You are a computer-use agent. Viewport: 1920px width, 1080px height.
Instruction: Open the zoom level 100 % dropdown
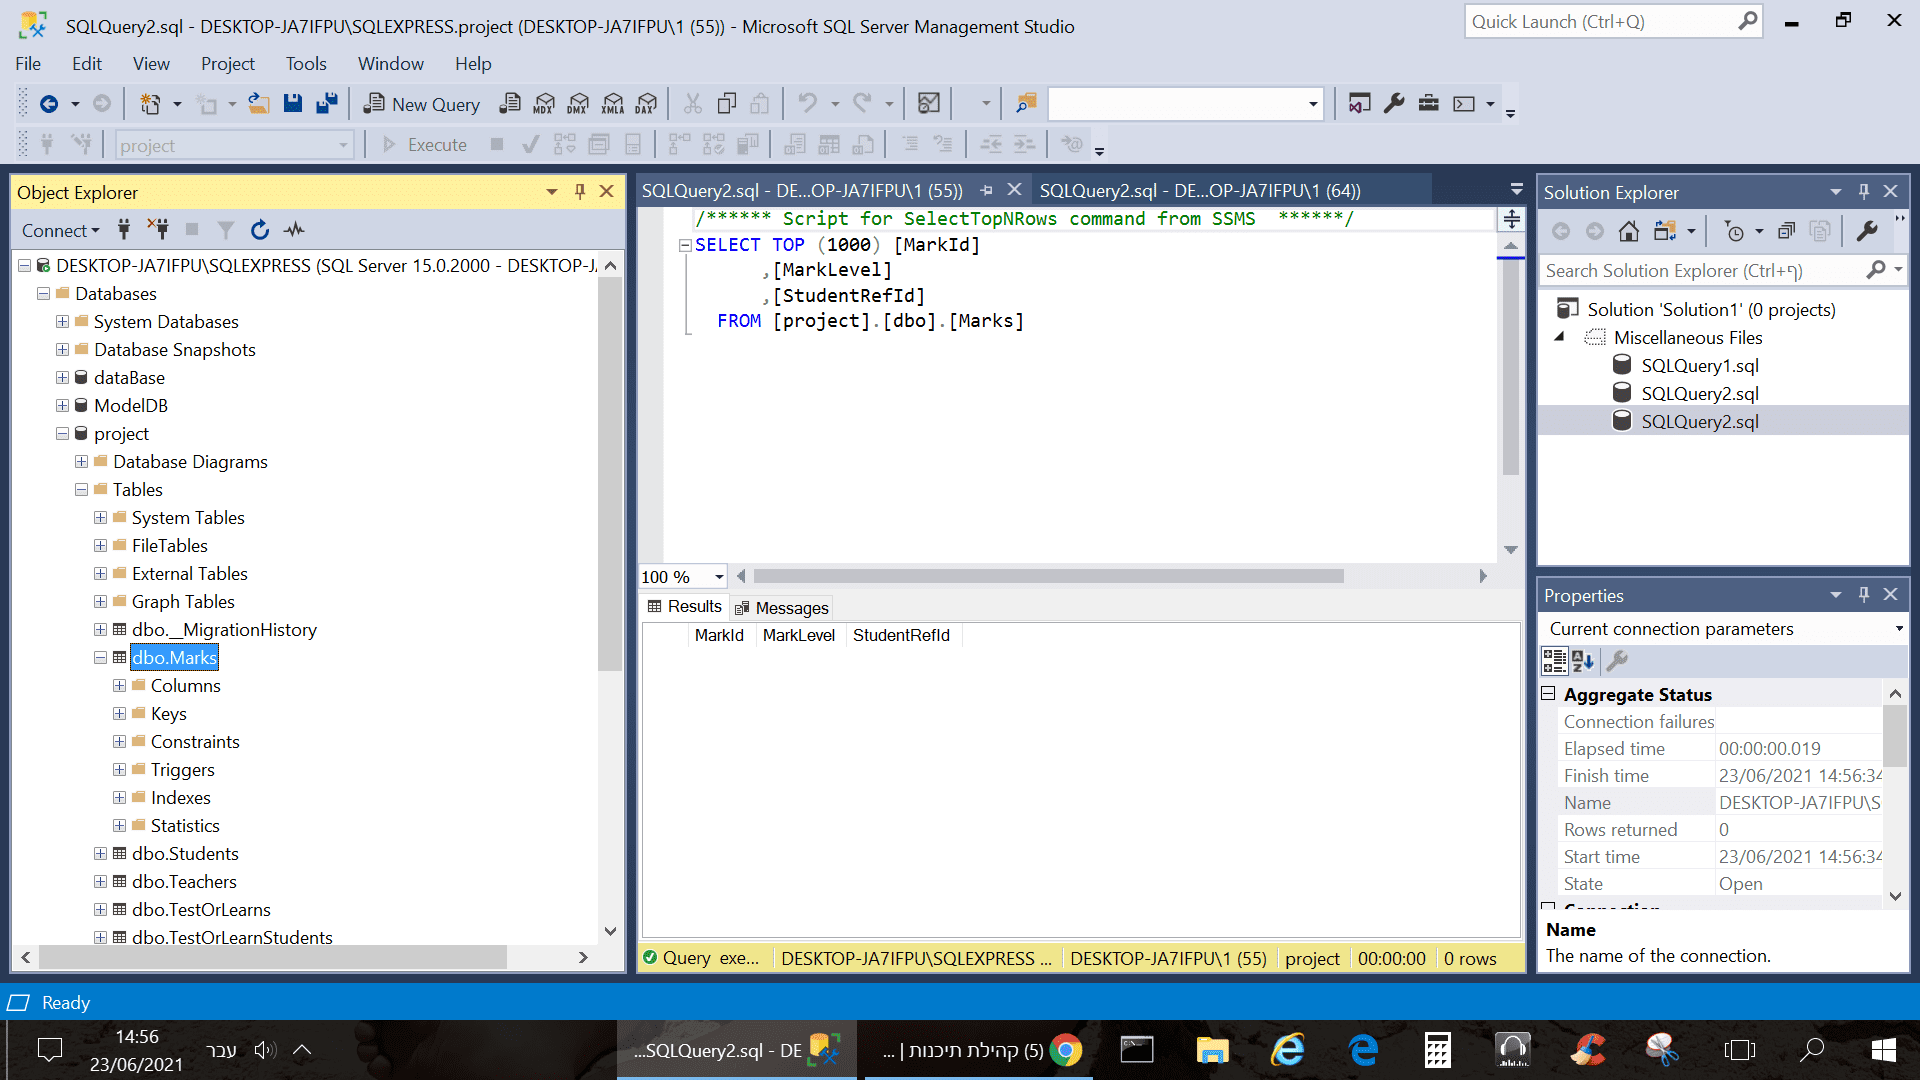(x=718, y=577)
